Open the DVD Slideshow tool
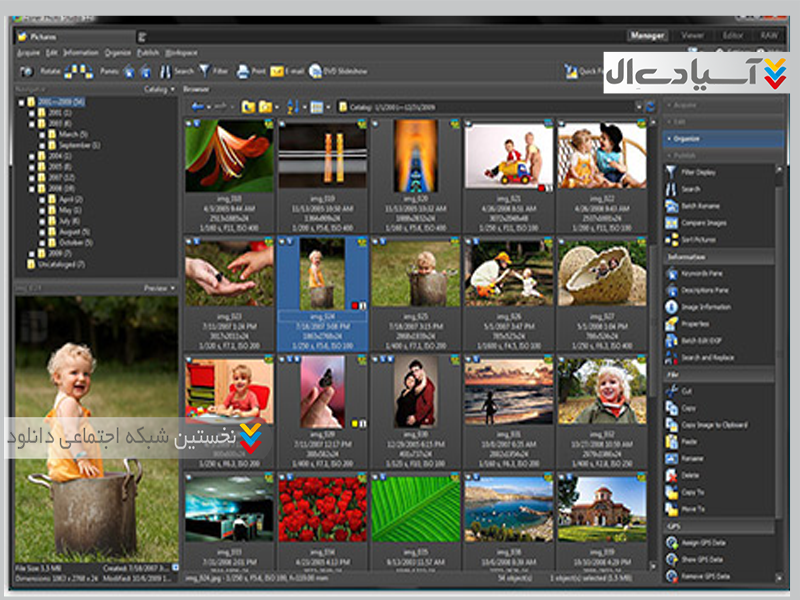 [316, 71]
